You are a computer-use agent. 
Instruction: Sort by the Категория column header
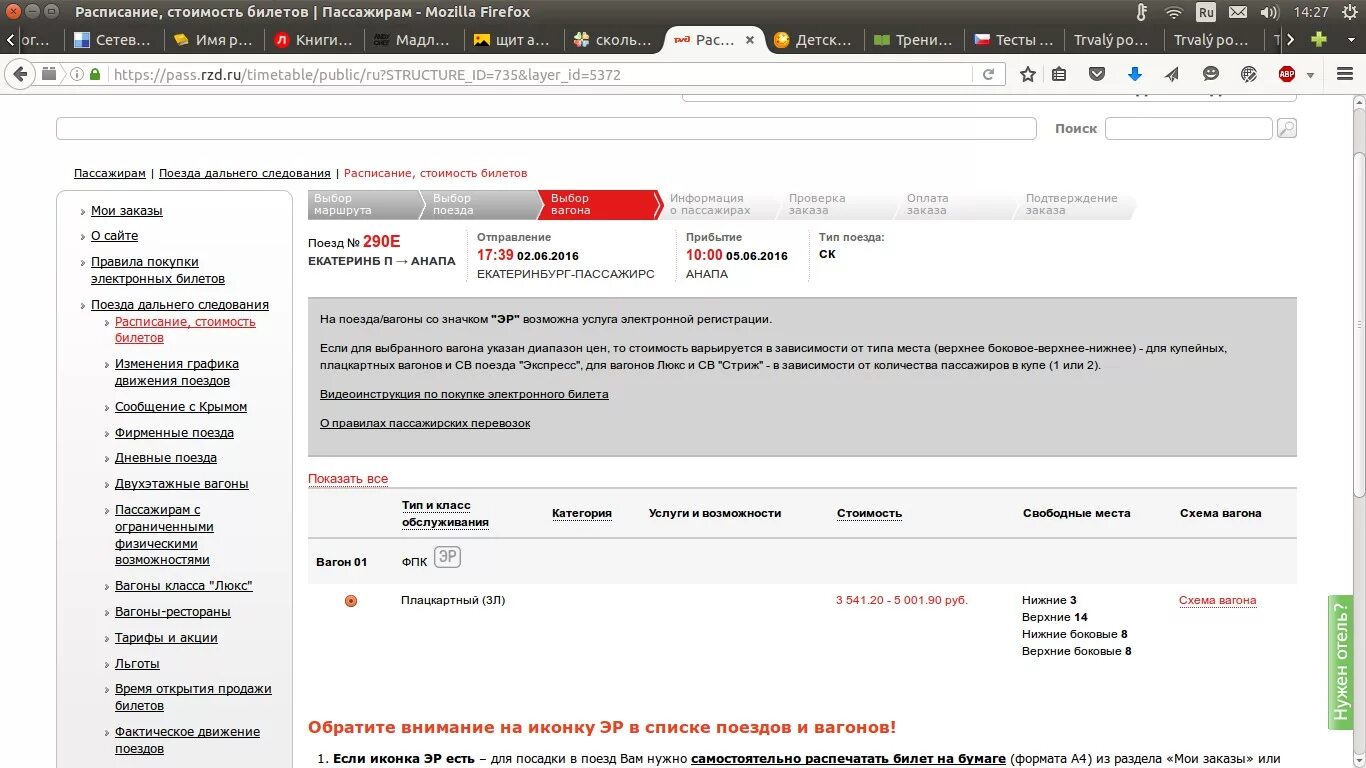[x=581, y=513]
